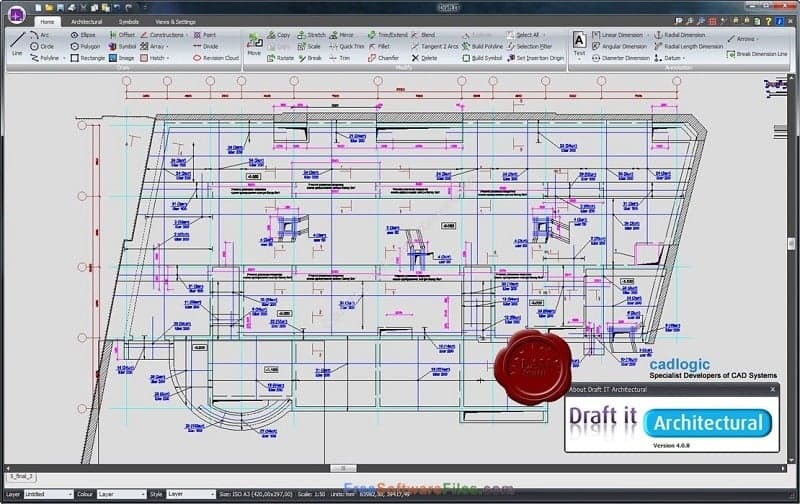Pick the Circle tool in ribbon
The width and height of the screenshot is (800, 504).
click(42, 46)
